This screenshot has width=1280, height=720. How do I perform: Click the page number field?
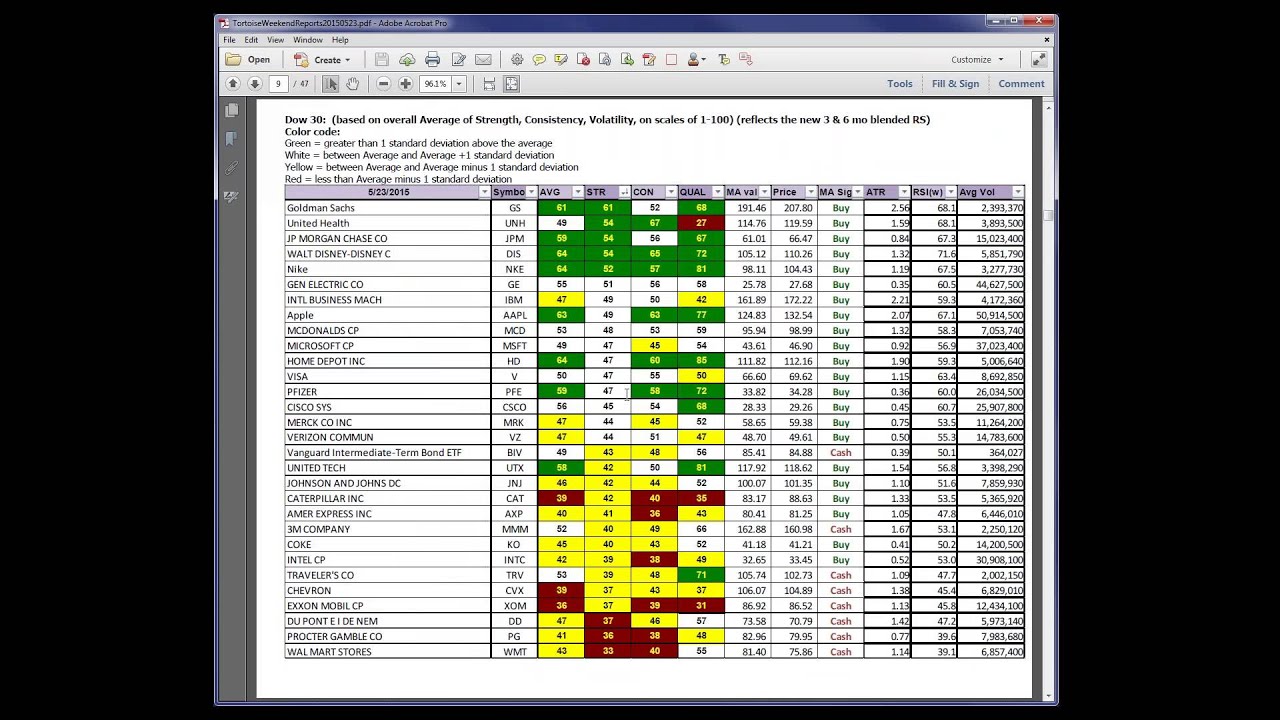(278, 84)
